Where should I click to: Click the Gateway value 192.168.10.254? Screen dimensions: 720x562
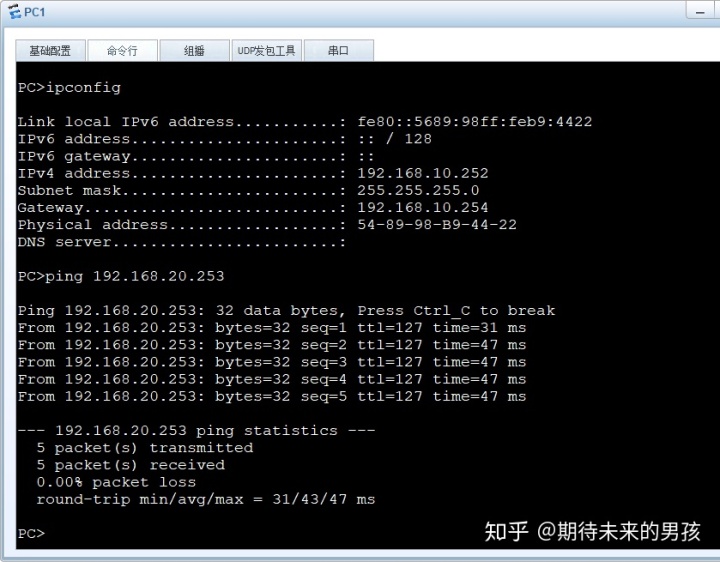(423, 208)
